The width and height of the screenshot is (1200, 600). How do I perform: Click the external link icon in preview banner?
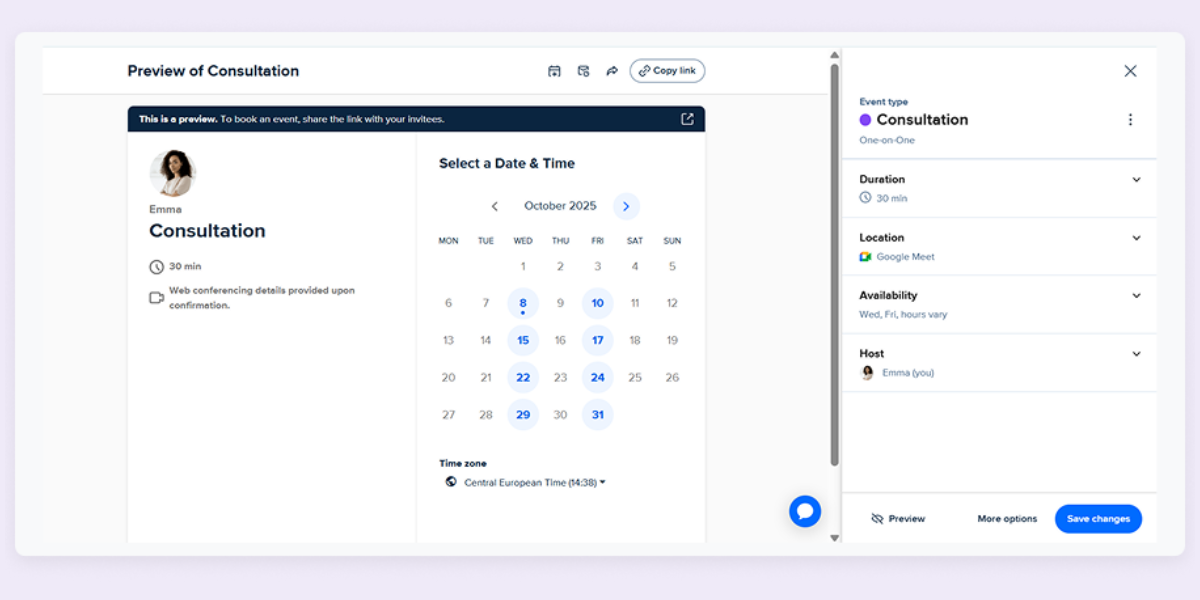pos(686,118)
